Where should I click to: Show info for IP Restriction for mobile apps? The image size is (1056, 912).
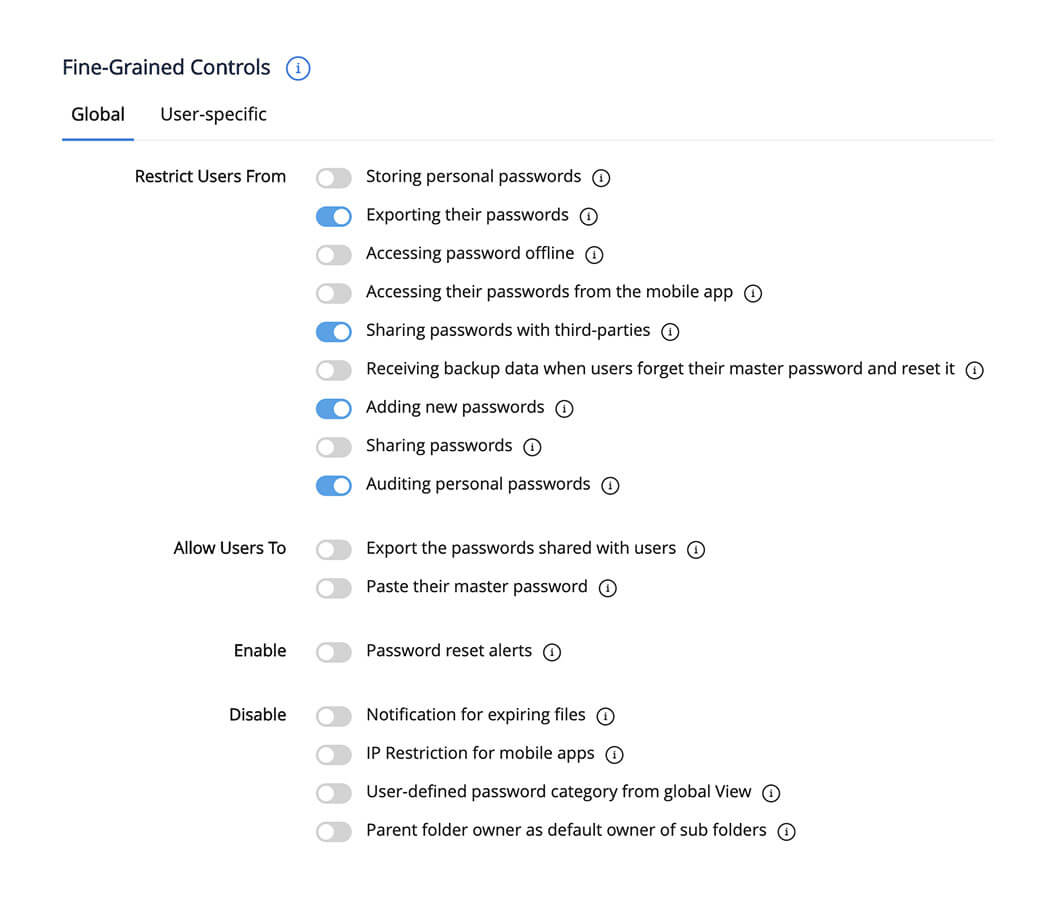click(615, 754)
